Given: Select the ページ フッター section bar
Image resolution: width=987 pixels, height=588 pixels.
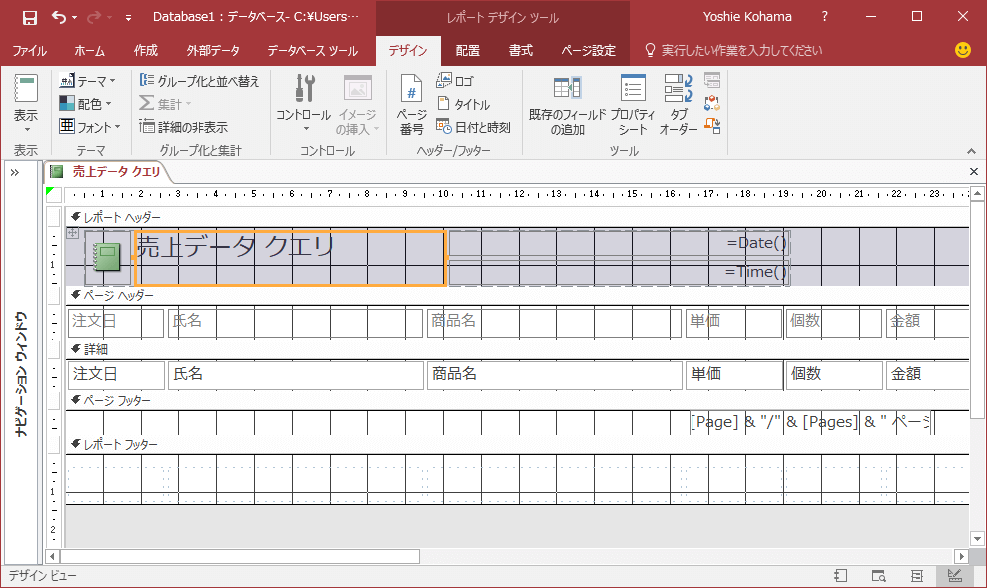Looking at the screenshot, I should coord(517,400).
